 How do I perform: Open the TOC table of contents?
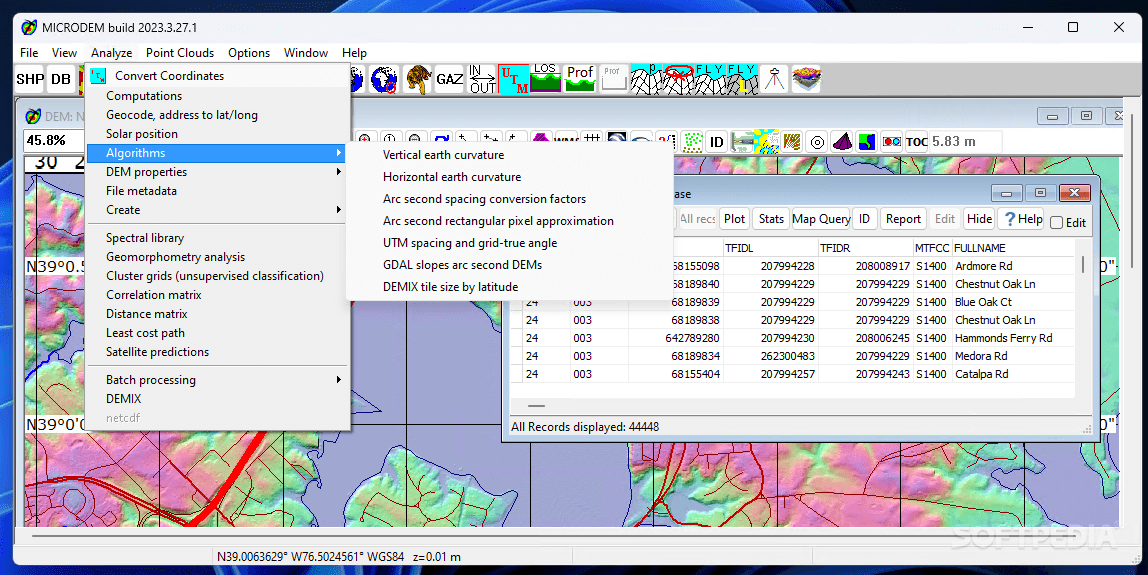tap(917, 141)
